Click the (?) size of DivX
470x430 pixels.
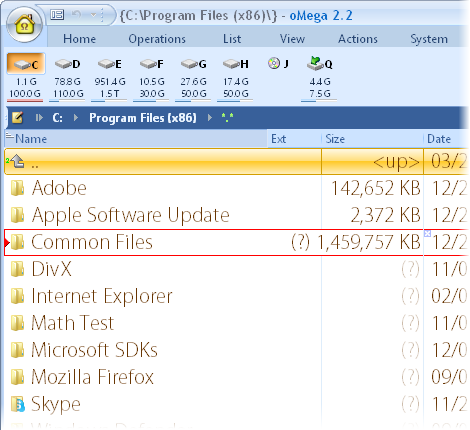[410, 269]
